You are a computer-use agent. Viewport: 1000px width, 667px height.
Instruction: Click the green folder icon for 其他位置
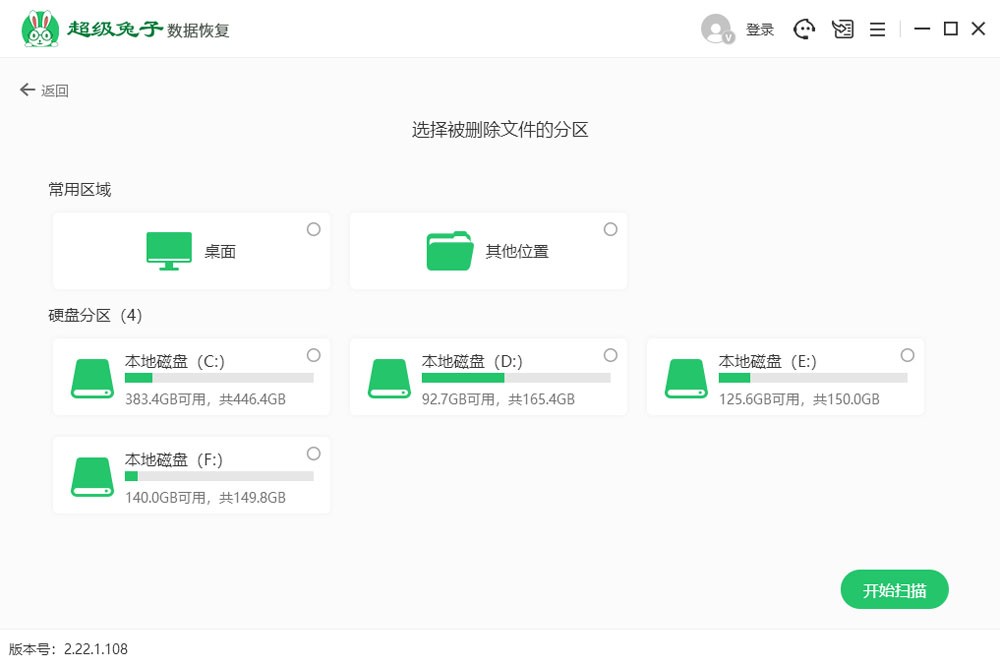(x=450, y=251)
